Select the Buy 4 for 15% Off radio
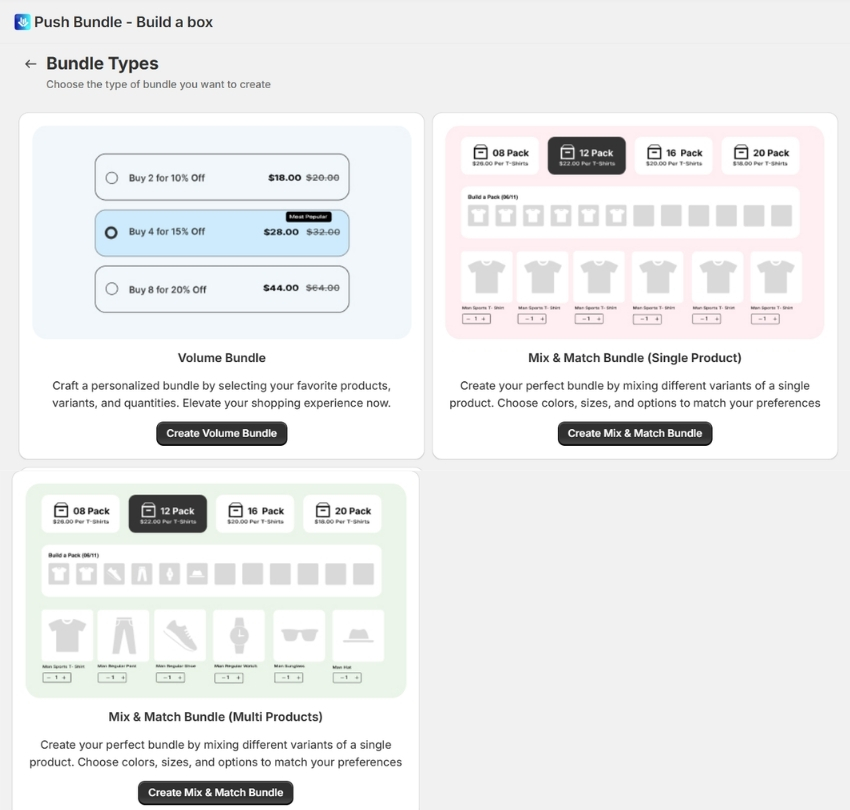This screenshot has height=810, width=850. 111,233
